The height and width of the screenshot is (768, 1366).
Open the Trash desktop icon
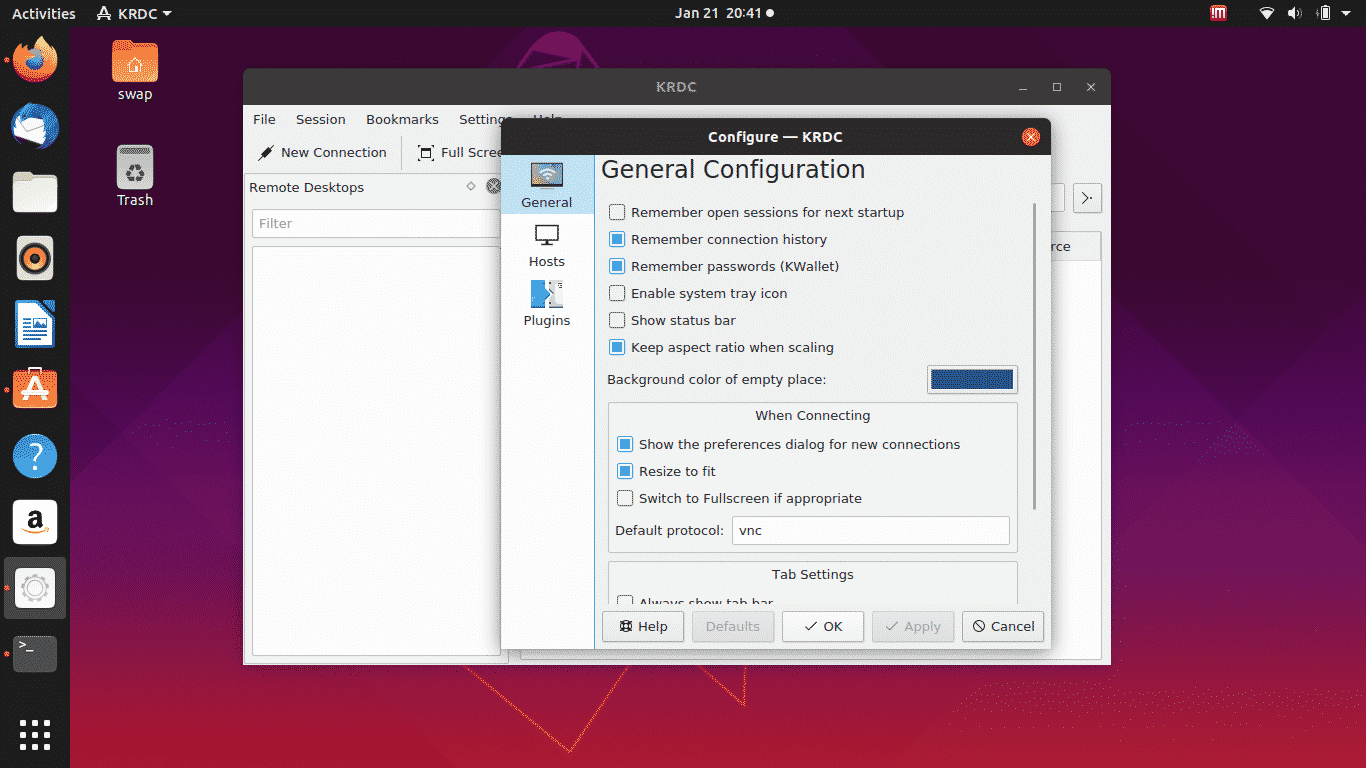(135, 176)
